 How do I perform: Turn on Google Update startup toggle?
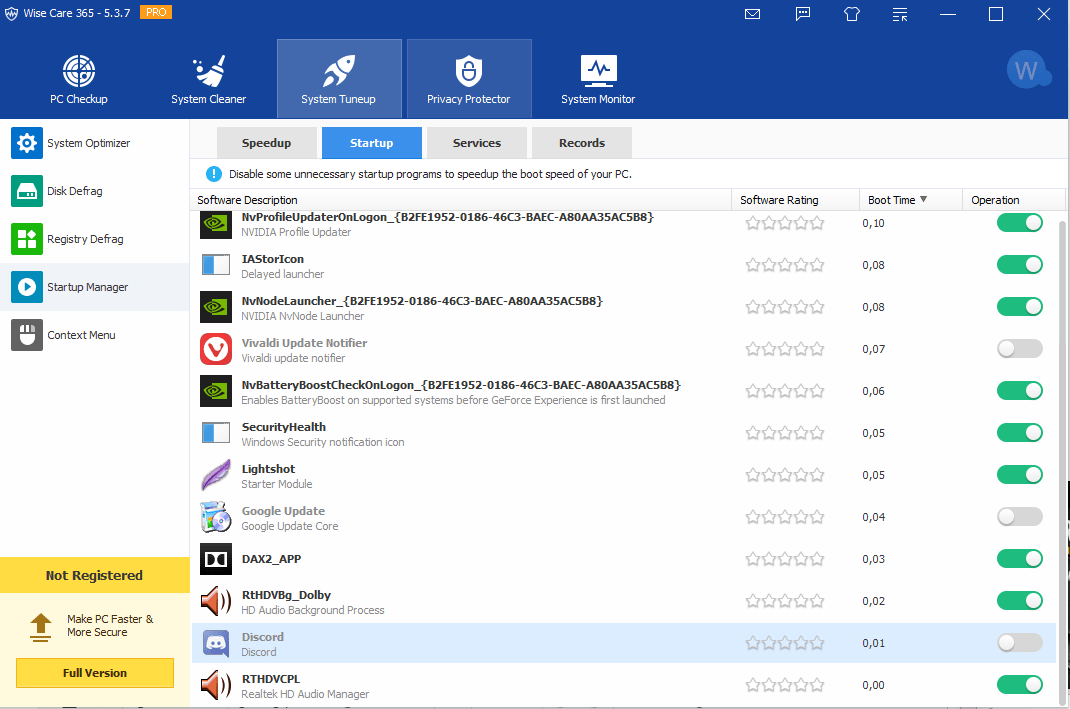pos(1019,517)
